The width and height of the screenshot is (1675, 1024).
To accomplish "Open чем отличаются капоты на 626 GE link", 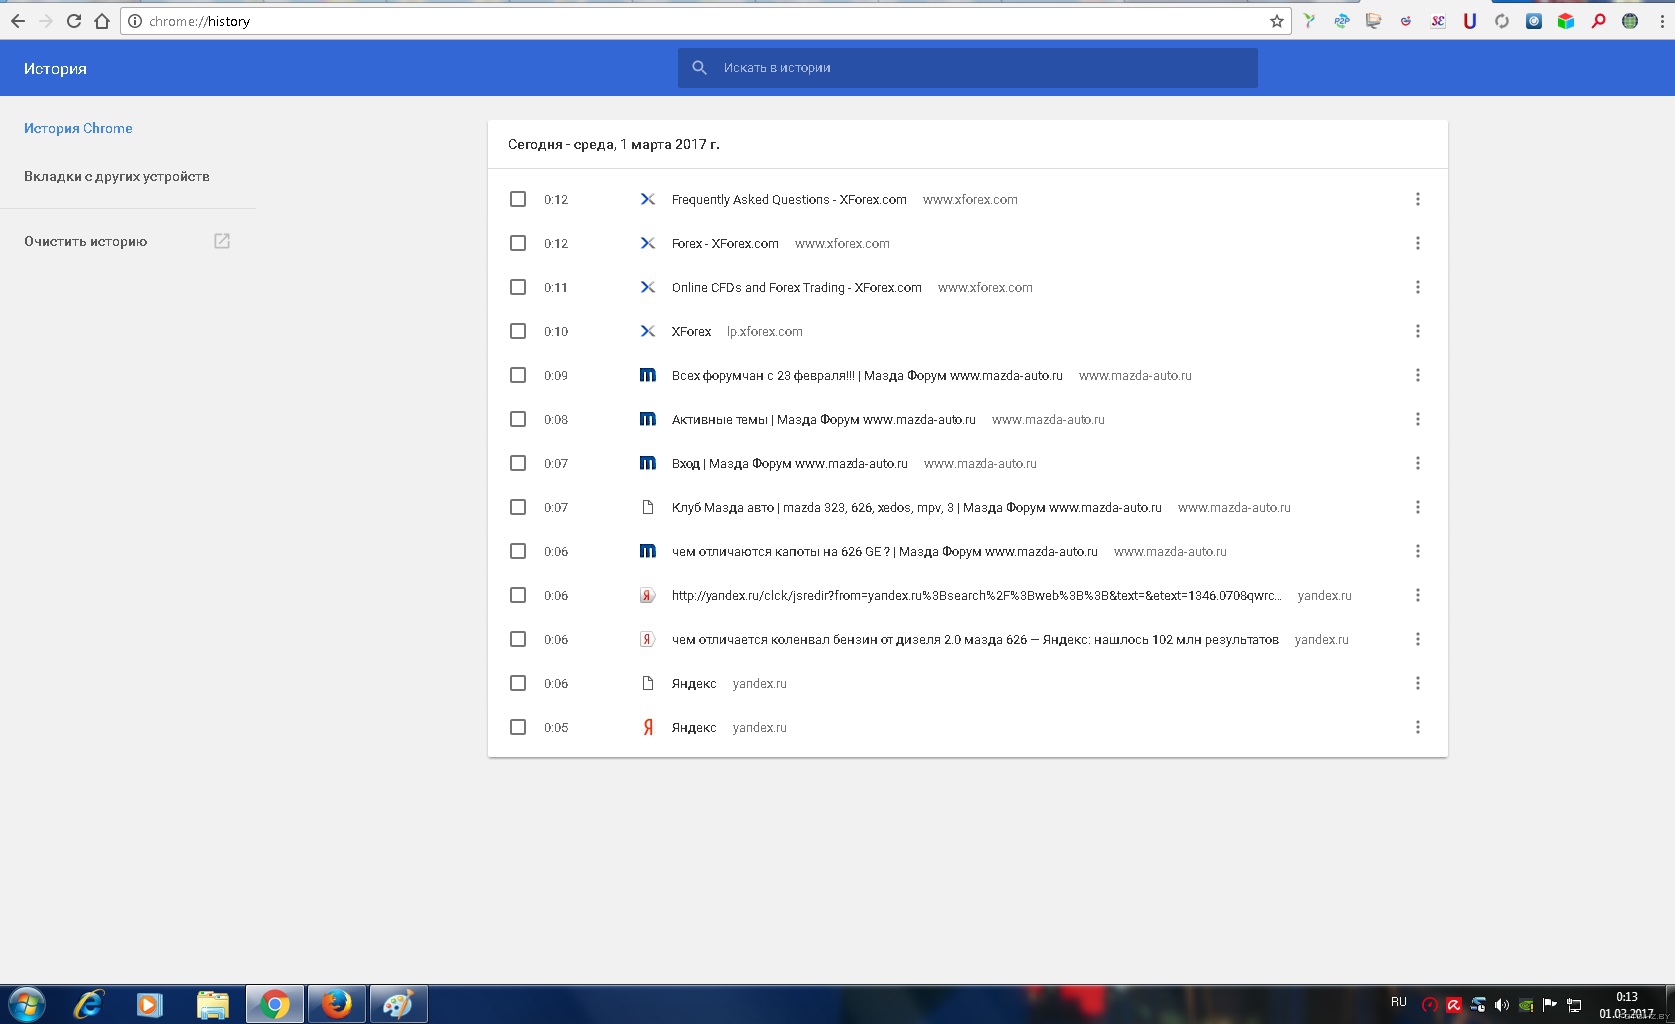I will point(884,551).
